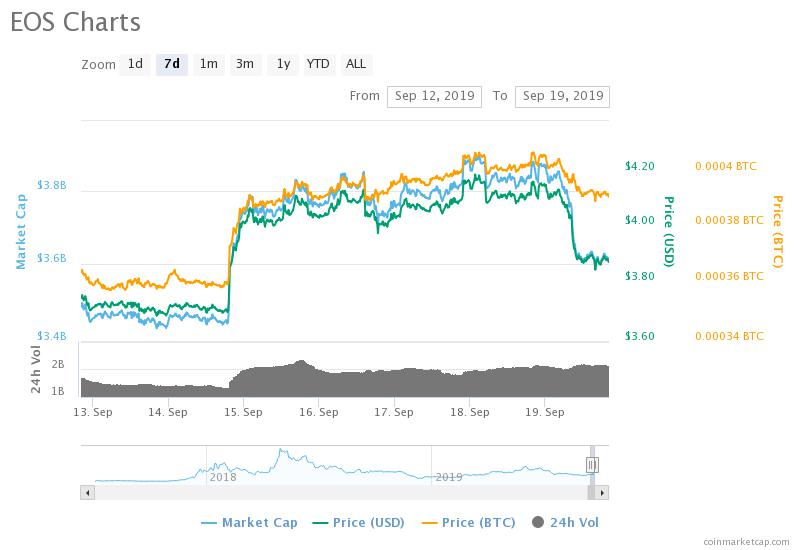800x550 pixels.
Task: Open the coinmarketcap.com credit link
Action: click(x=746, y=542)
